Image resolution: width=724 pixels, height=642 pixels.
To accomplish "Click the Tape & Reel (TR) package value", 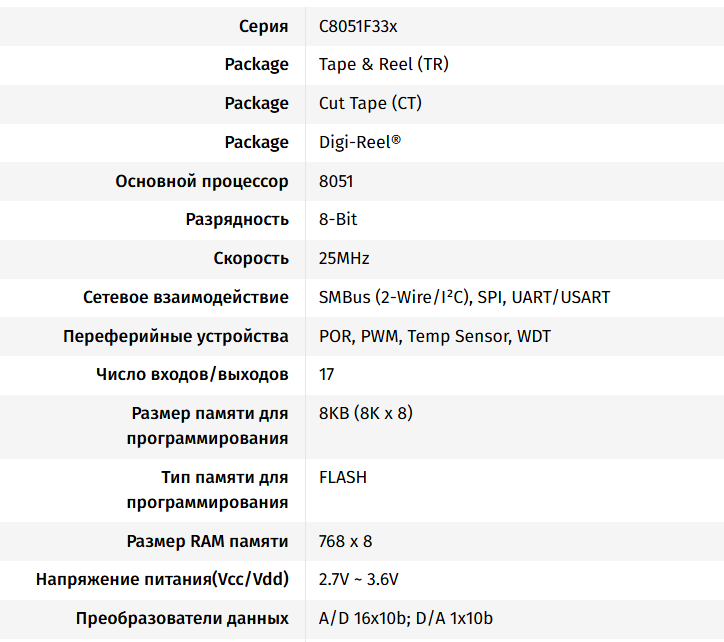I will [x=383, y=65].
